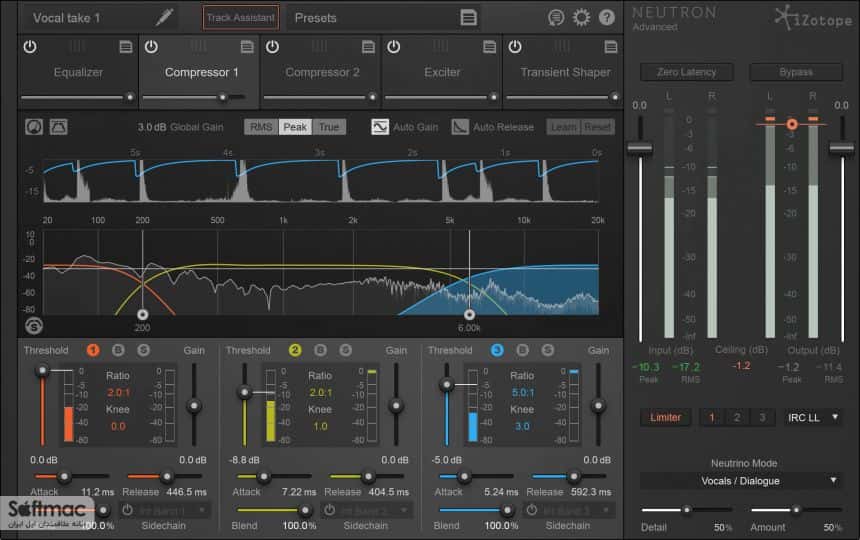This screenshot has height=540, width=860.
Task: Open the Exciter module preset list icon
Action: (x=489, y=47)
